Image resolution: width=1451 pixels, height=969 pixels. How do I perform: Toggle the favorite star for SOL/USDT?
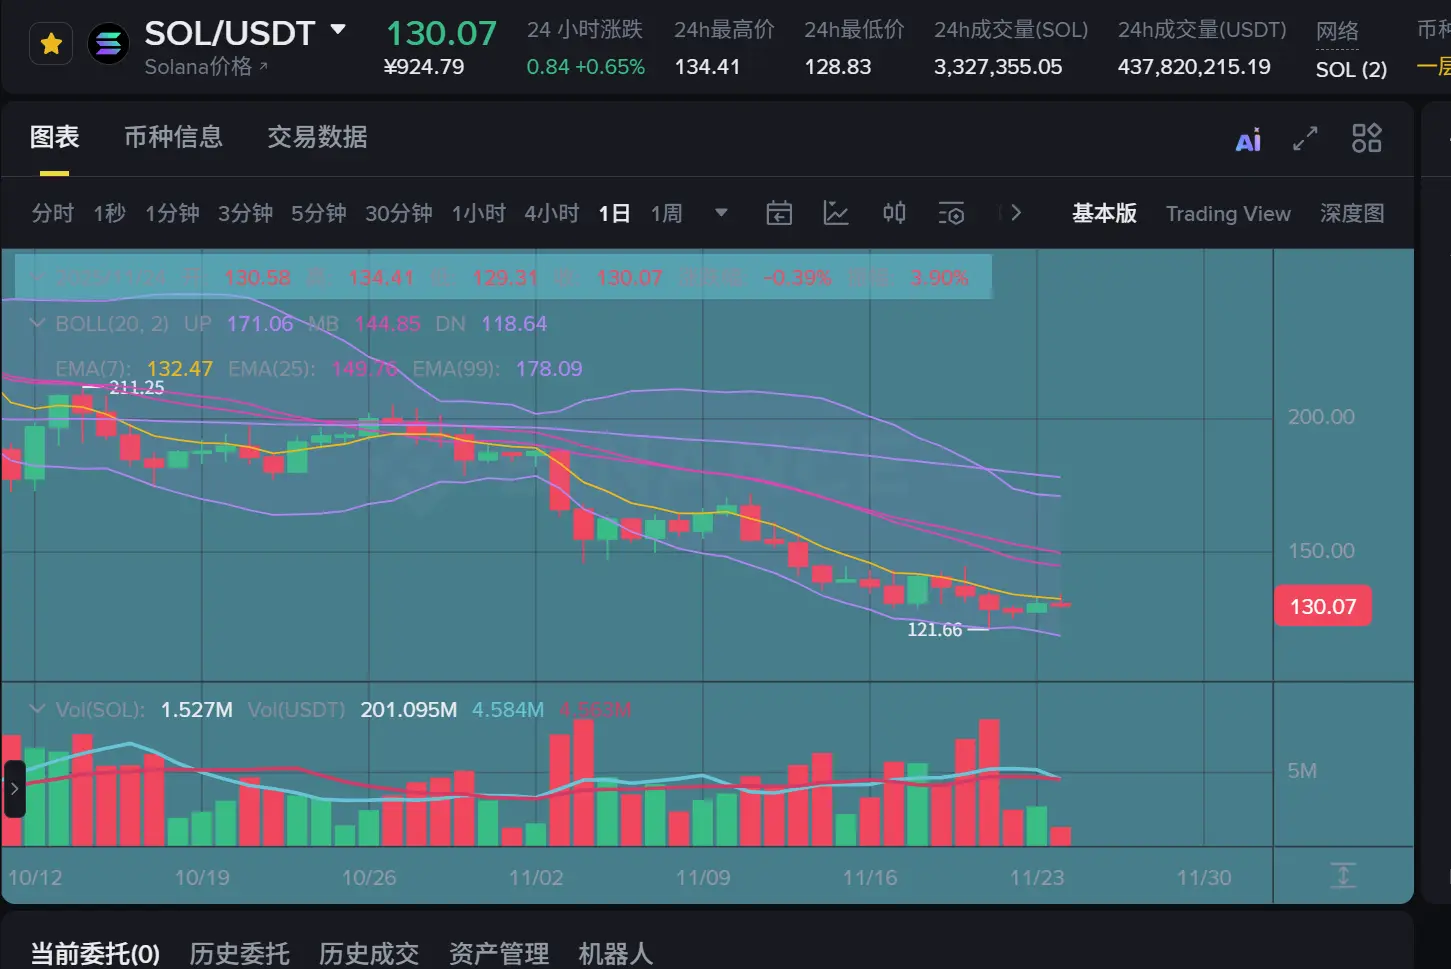[x=51, y=44]
